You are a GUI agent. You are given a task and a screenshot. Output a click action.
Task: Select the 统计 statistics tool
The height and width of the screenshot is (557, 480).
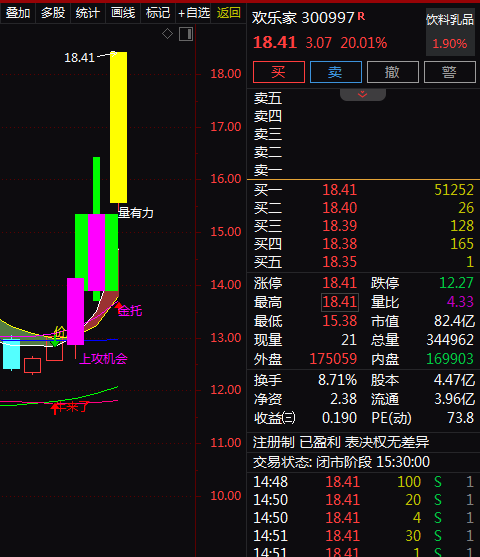tap(88, 13)
